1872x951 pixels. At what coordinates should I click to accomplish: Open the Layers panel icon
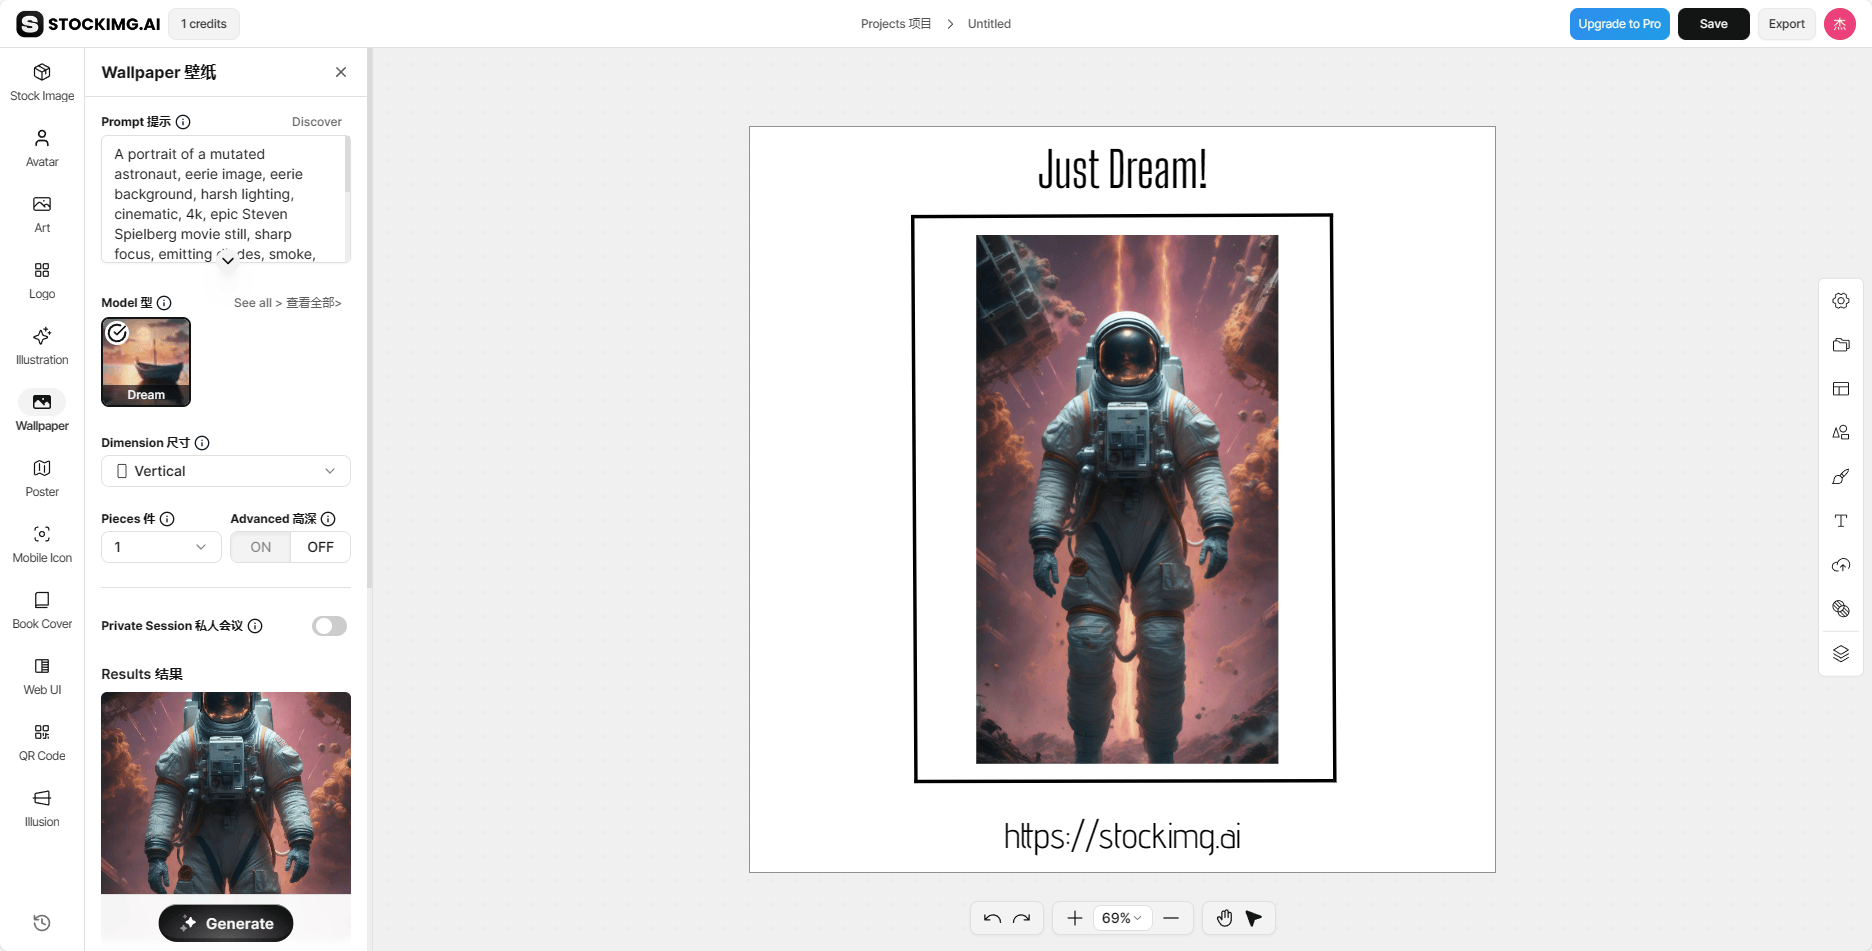pos(1840,653)
